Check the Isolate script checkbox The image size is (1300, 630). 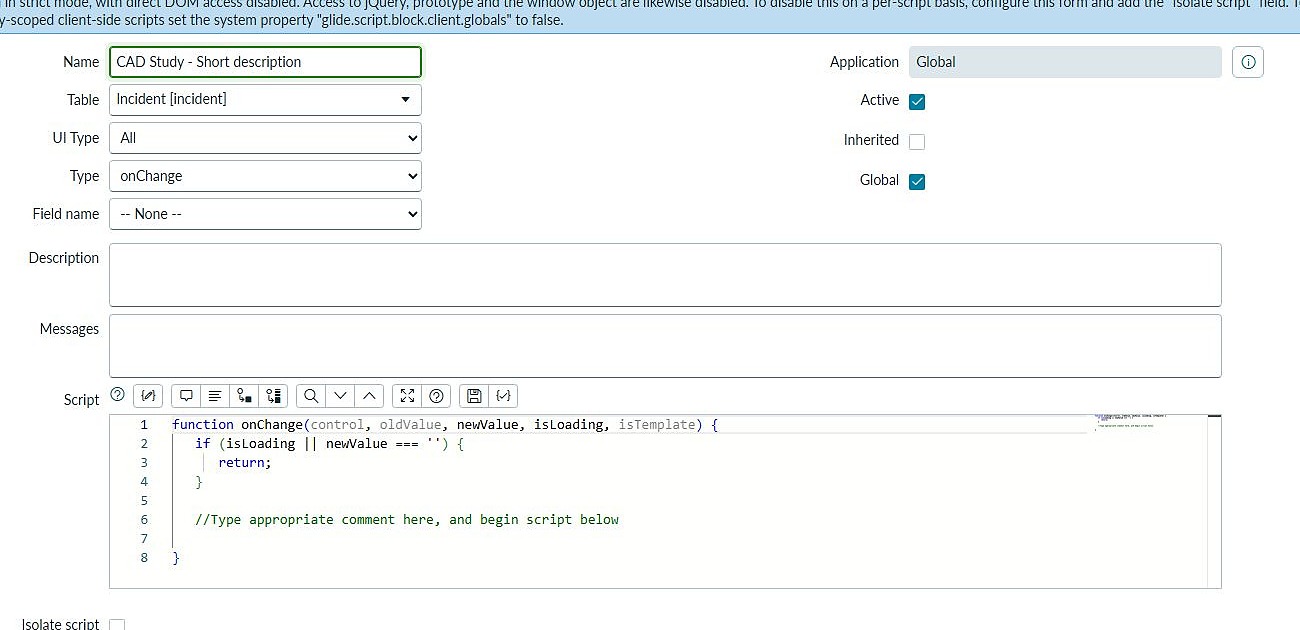pos(117,625)
